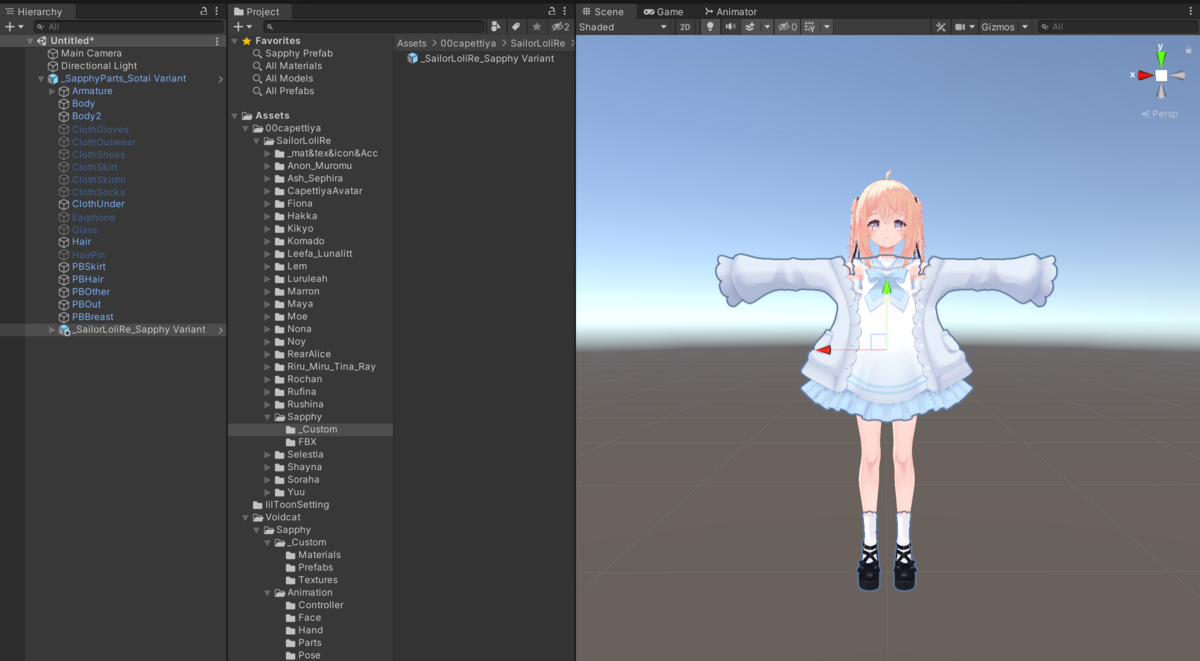Viewport: 1200px width, 661px height.
Task: Select the PBBreast object in Hierarchy
Action: pyautogui.click(x=92, y=317)
